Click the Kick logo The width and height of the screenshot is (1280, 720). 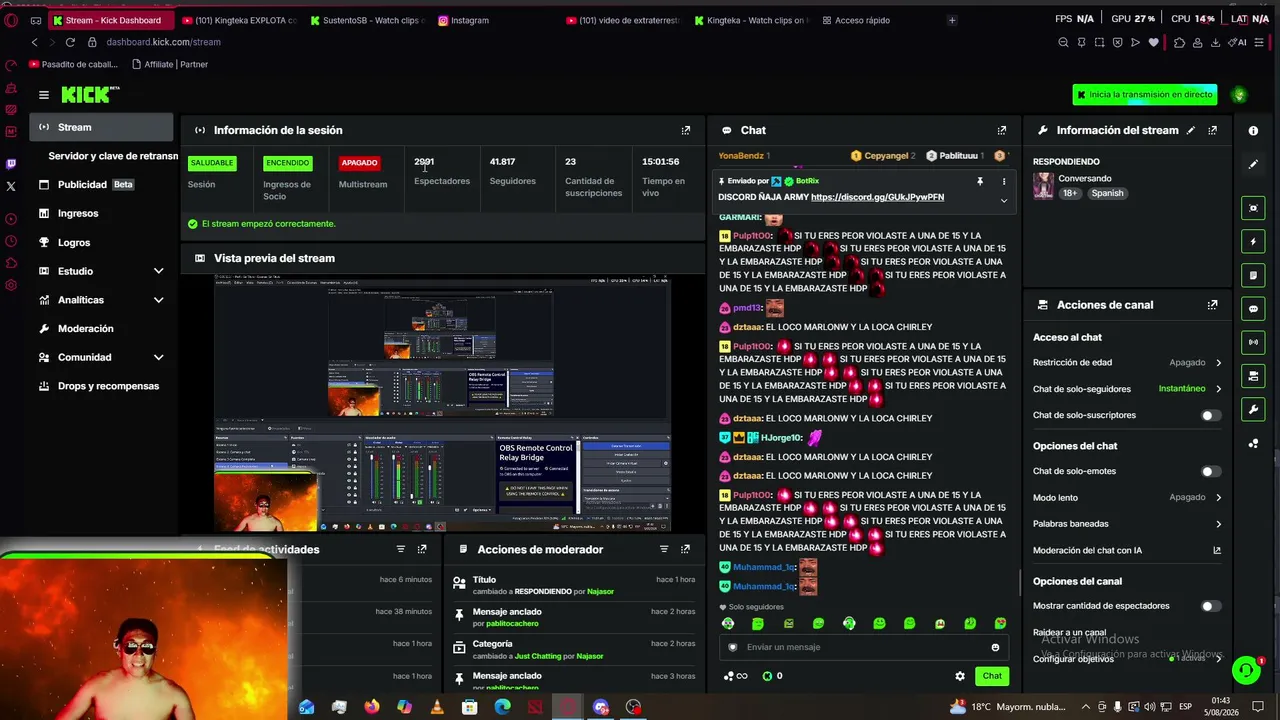pyautogui.click(x=90, y=94)
